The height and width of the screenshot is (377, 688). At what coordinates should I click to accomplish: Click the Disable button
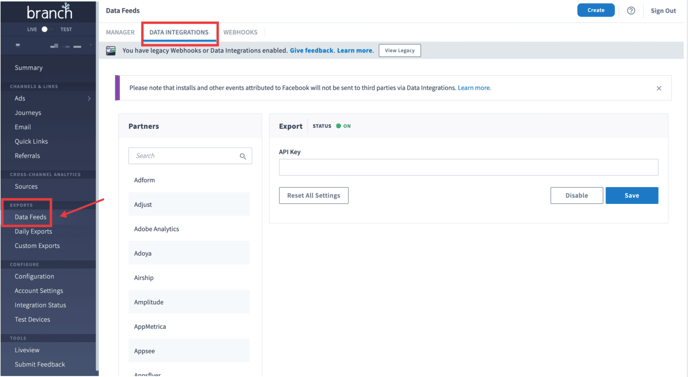[x=577, y=195]
